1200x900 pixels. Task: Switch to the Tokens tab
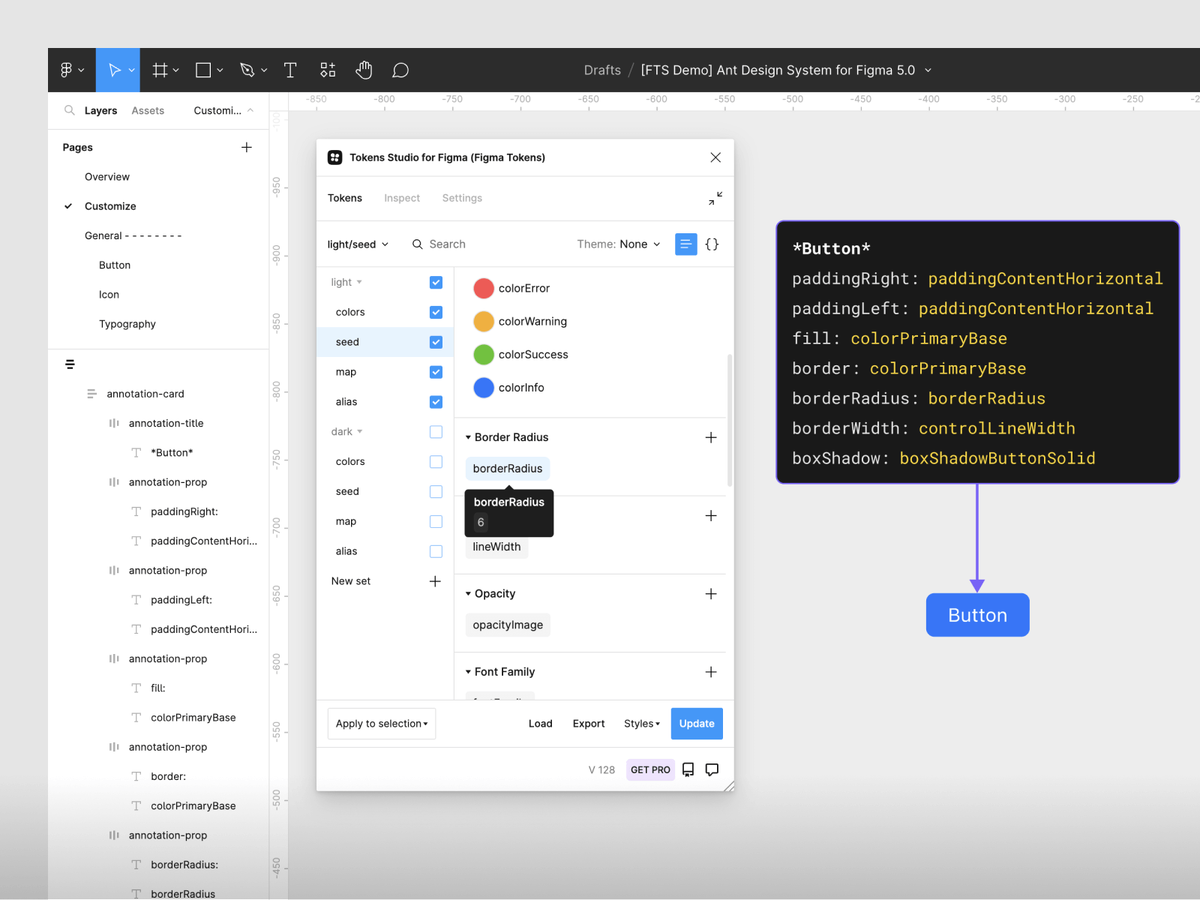point(345,198)
